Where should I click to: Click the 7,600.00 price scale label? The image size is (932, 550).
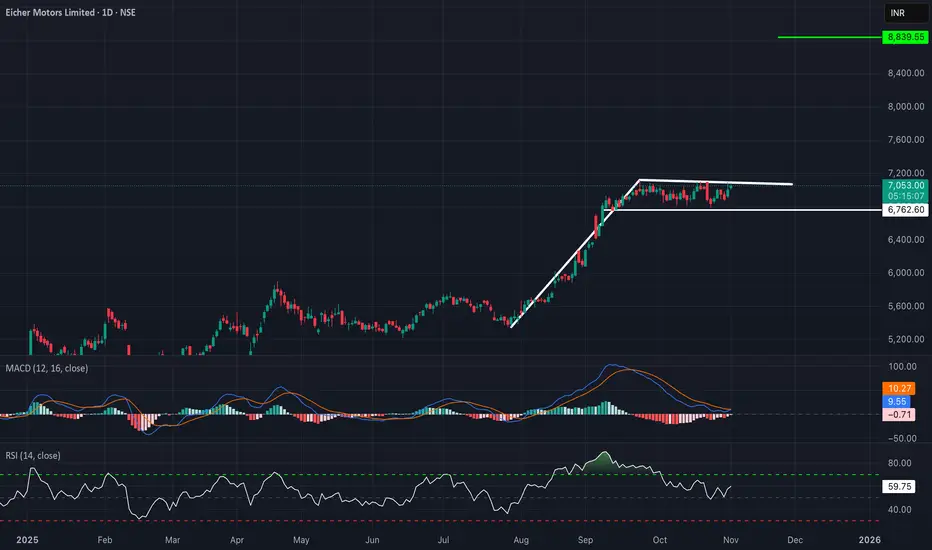tap(906, 140)
